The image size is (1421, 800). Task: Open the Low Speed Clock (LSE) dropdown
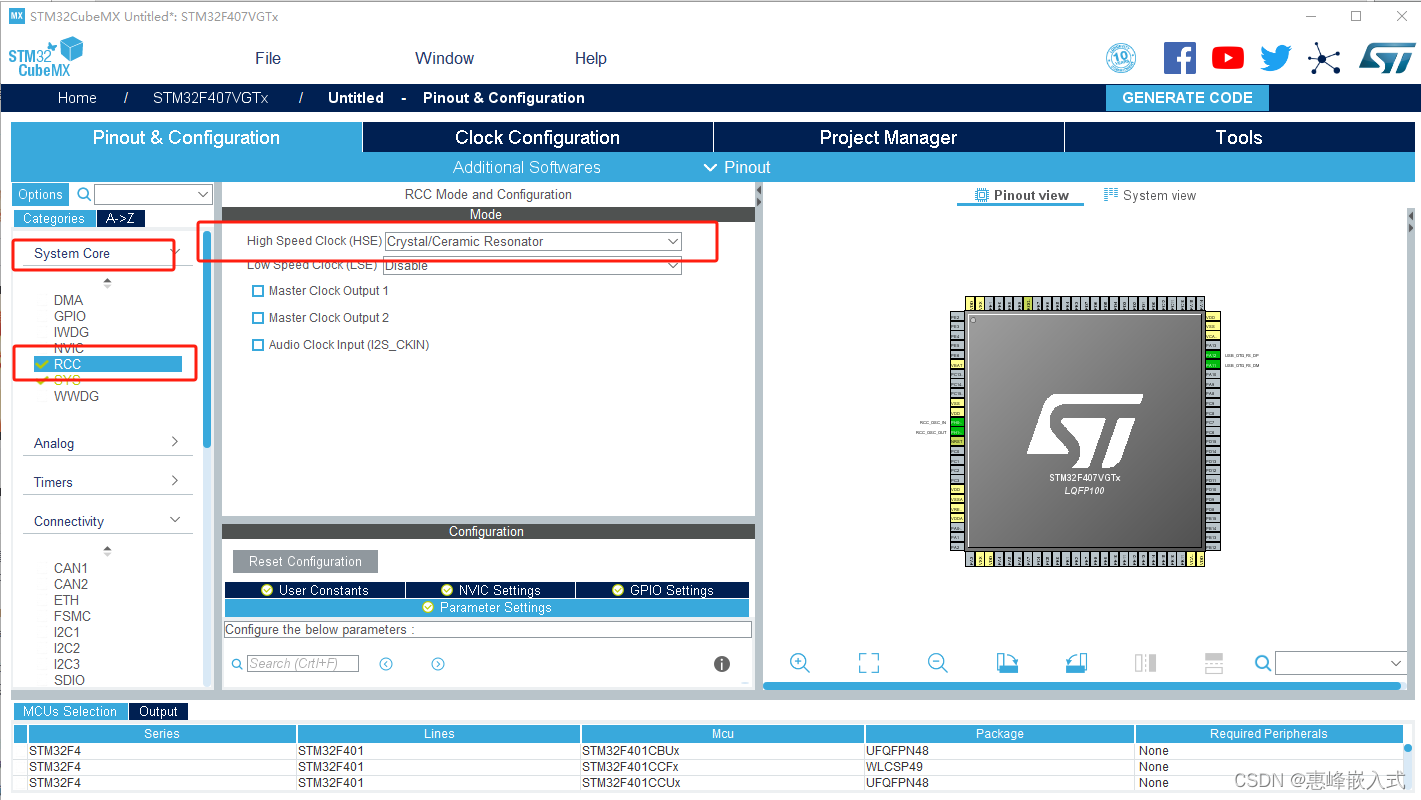click(671, 264)
